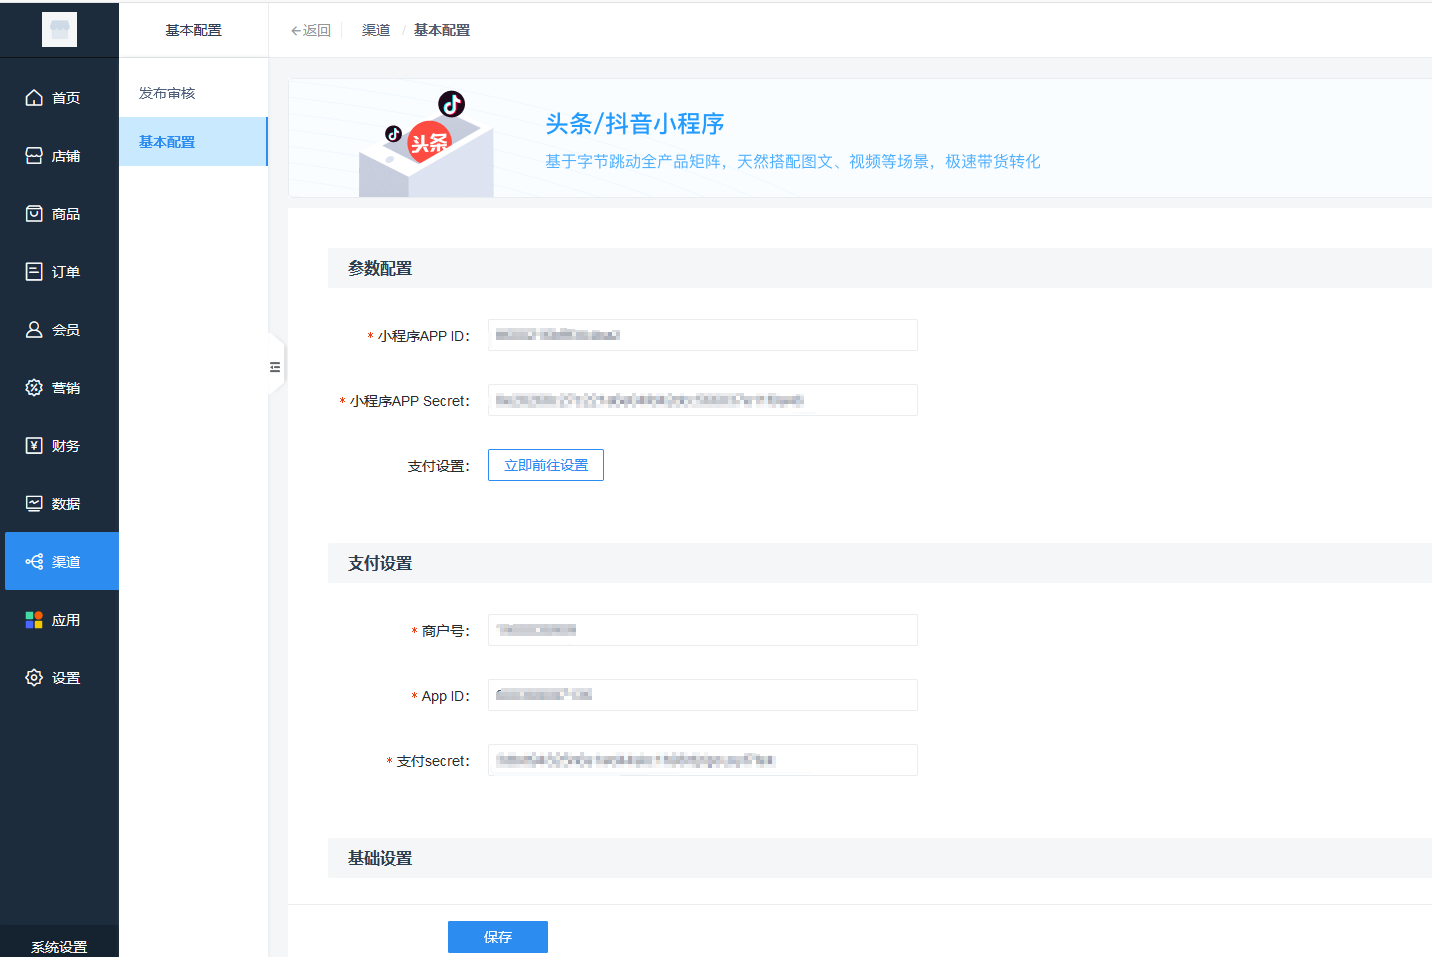
Task: Click the 支付secret text field
Action: pyautogui.click(x=702, y=760)
